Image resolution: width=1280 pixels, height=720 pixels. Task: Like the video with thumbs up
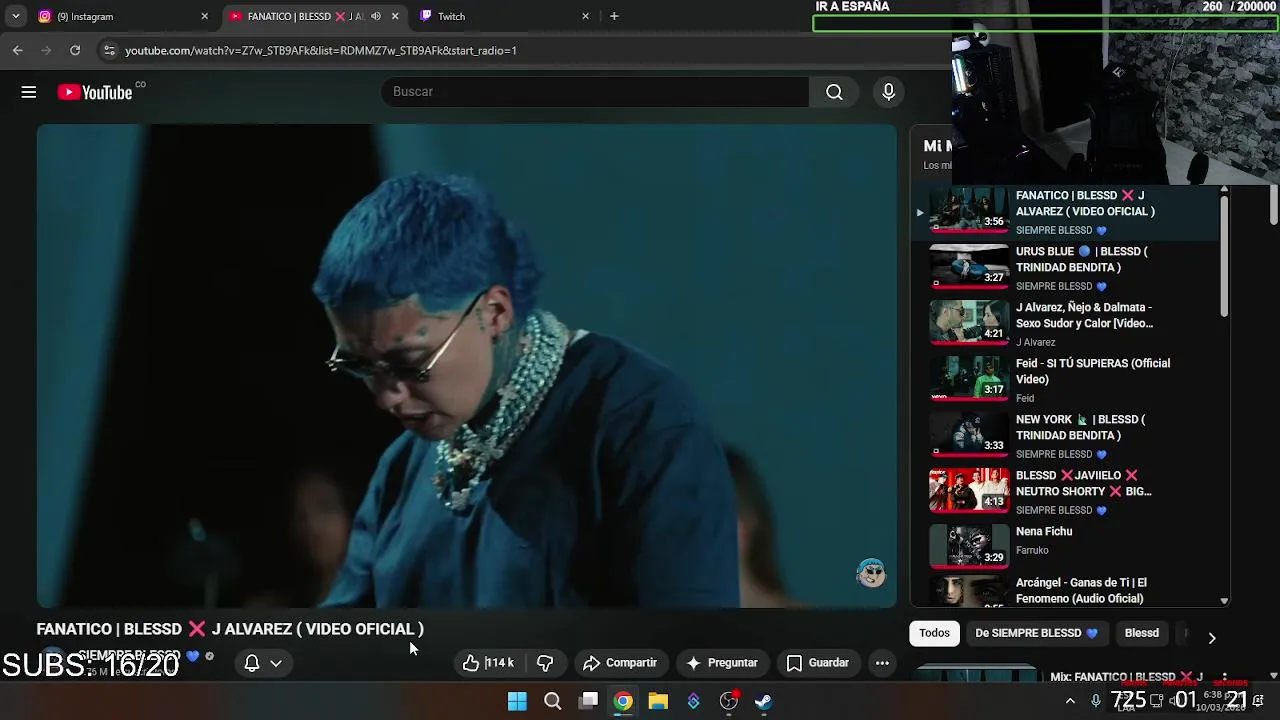tap(488, 663)
